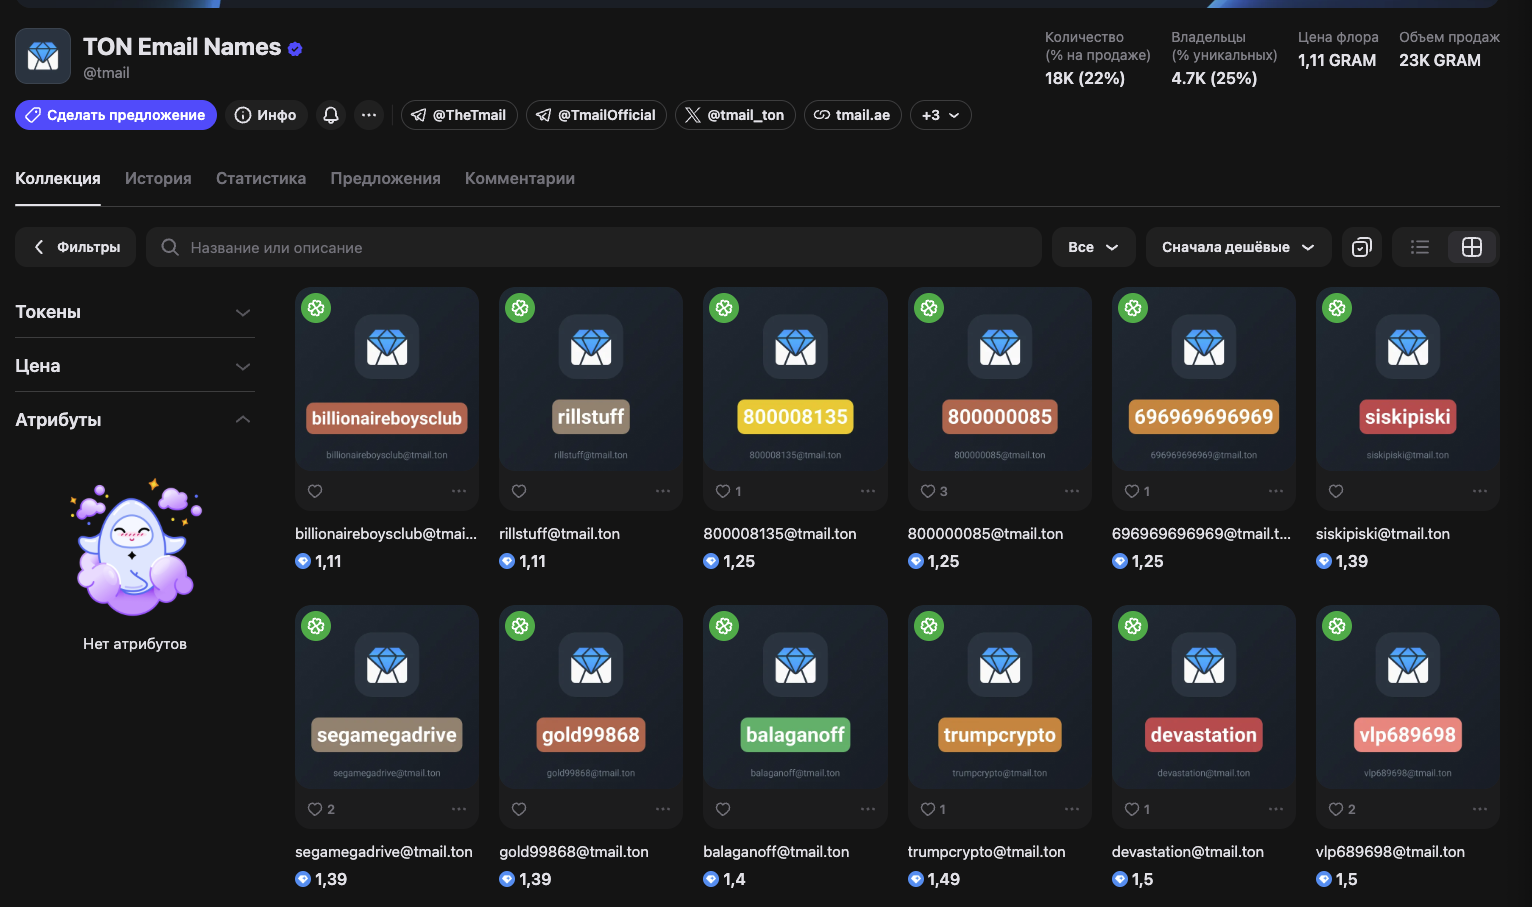Open the @tmail_ton X link

tap(735, 115)
